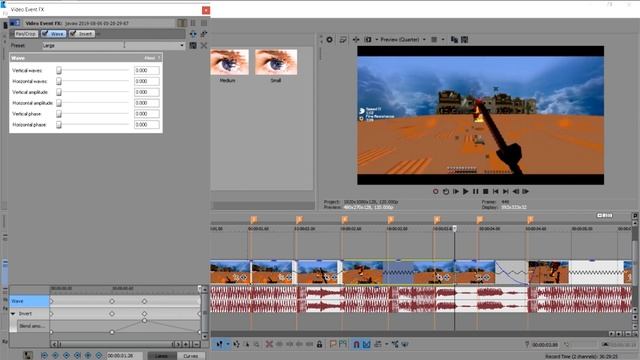Open auto ripple mode dropdown arrow

tap(386, 344)
